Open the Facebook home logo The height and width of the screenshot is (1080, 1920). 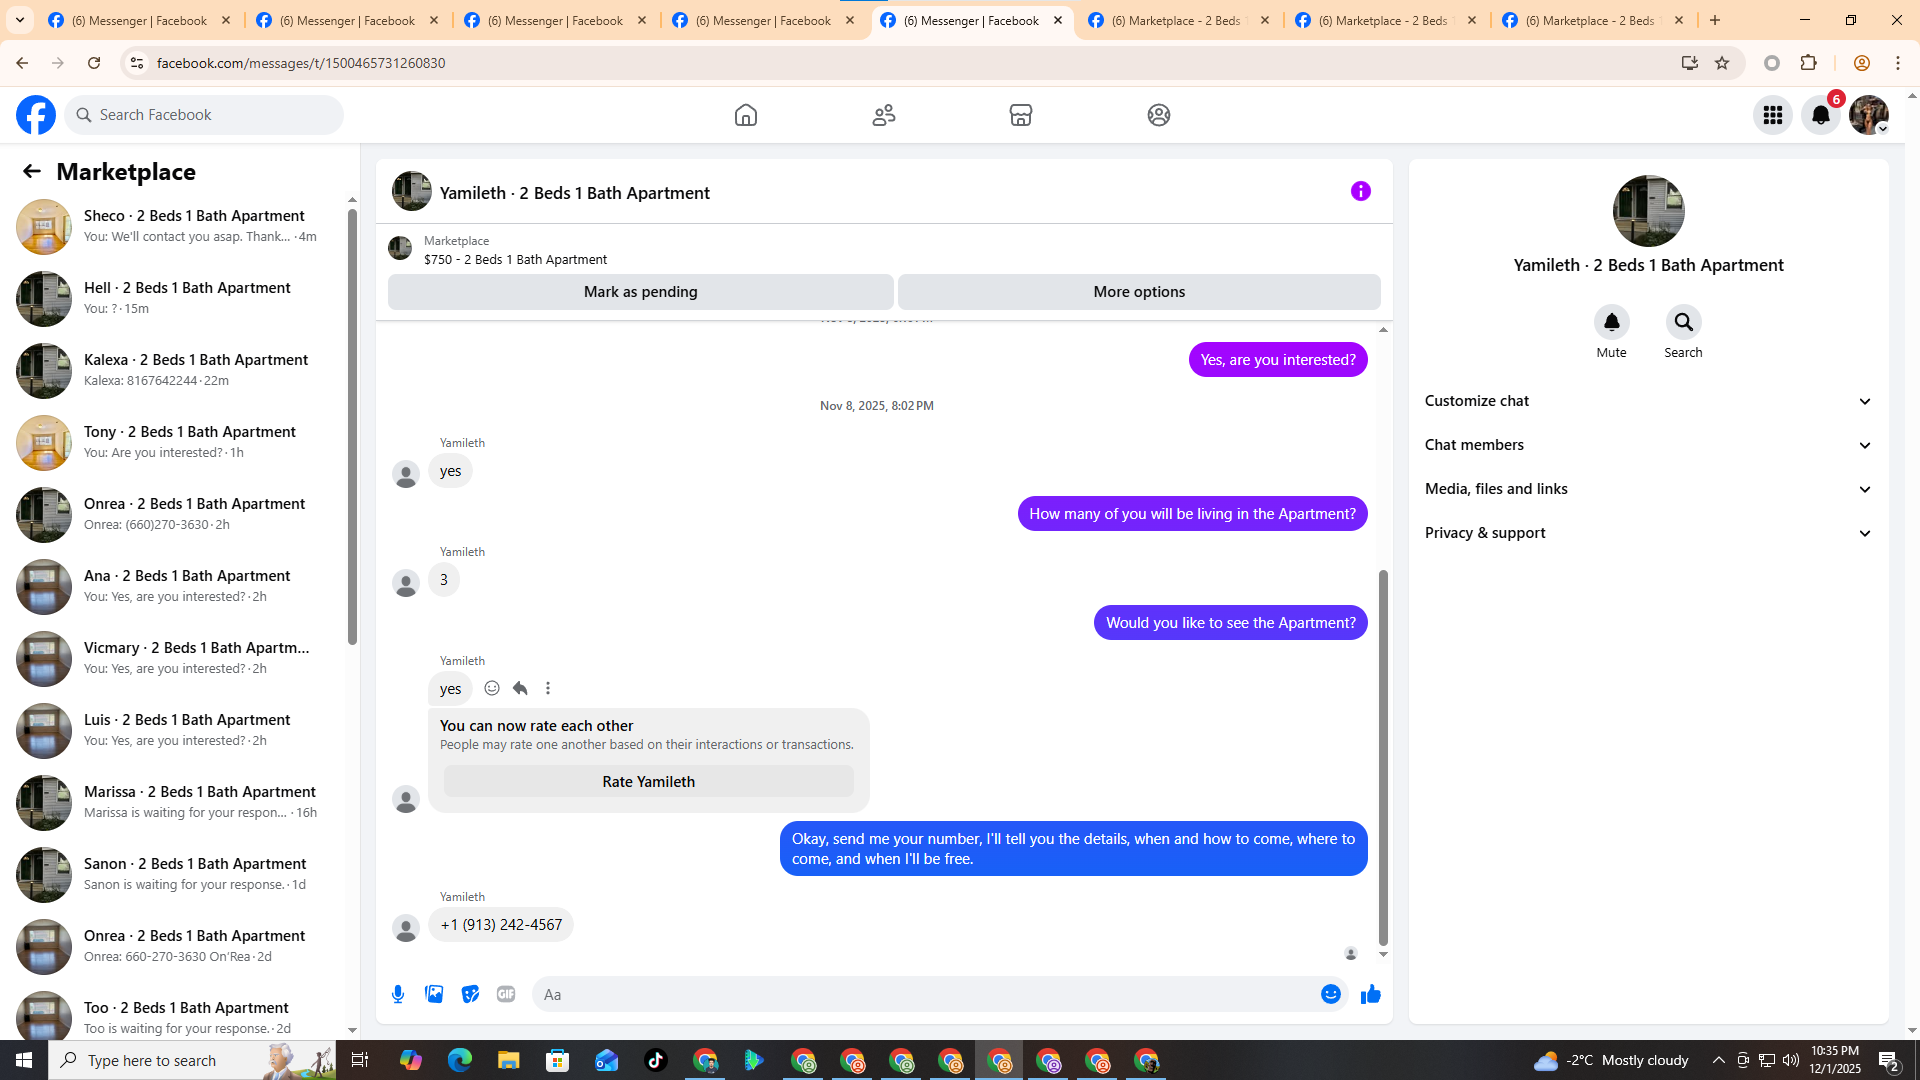(36, 115)
